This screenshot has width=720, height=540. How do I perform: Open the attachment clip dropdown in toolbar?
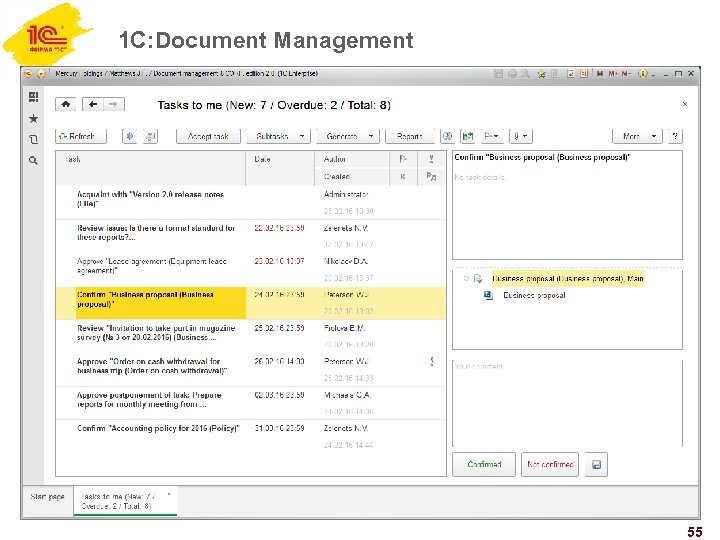tap(520, 136)
